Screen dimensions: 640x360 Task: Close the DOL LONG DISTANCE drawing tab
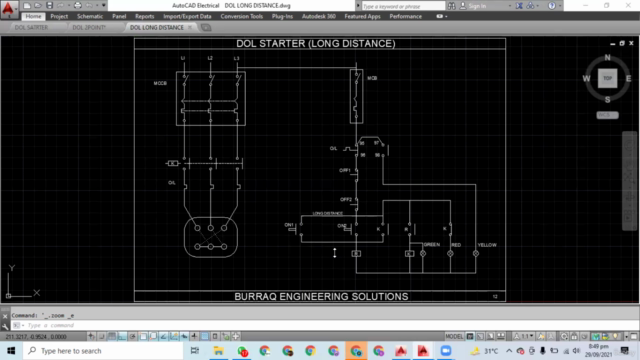coord(190,27)
